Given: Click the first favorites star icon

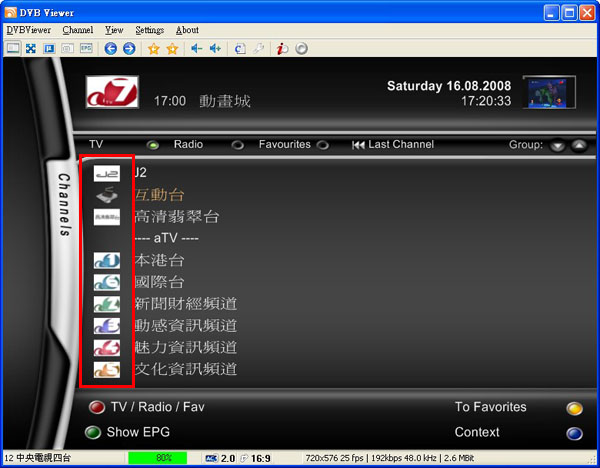Looking at the screenshot, I should (153, 48).
